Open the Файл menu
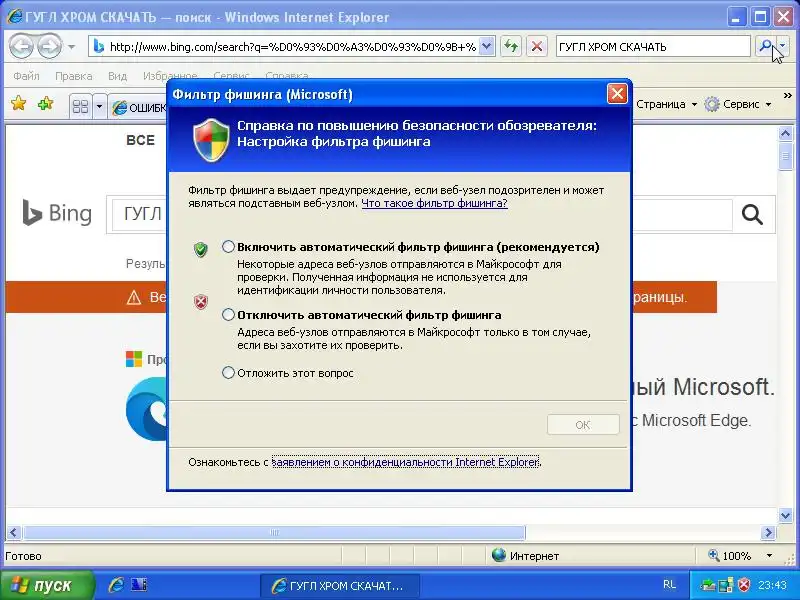The image size is (800, 600). (x=26, y=76)
